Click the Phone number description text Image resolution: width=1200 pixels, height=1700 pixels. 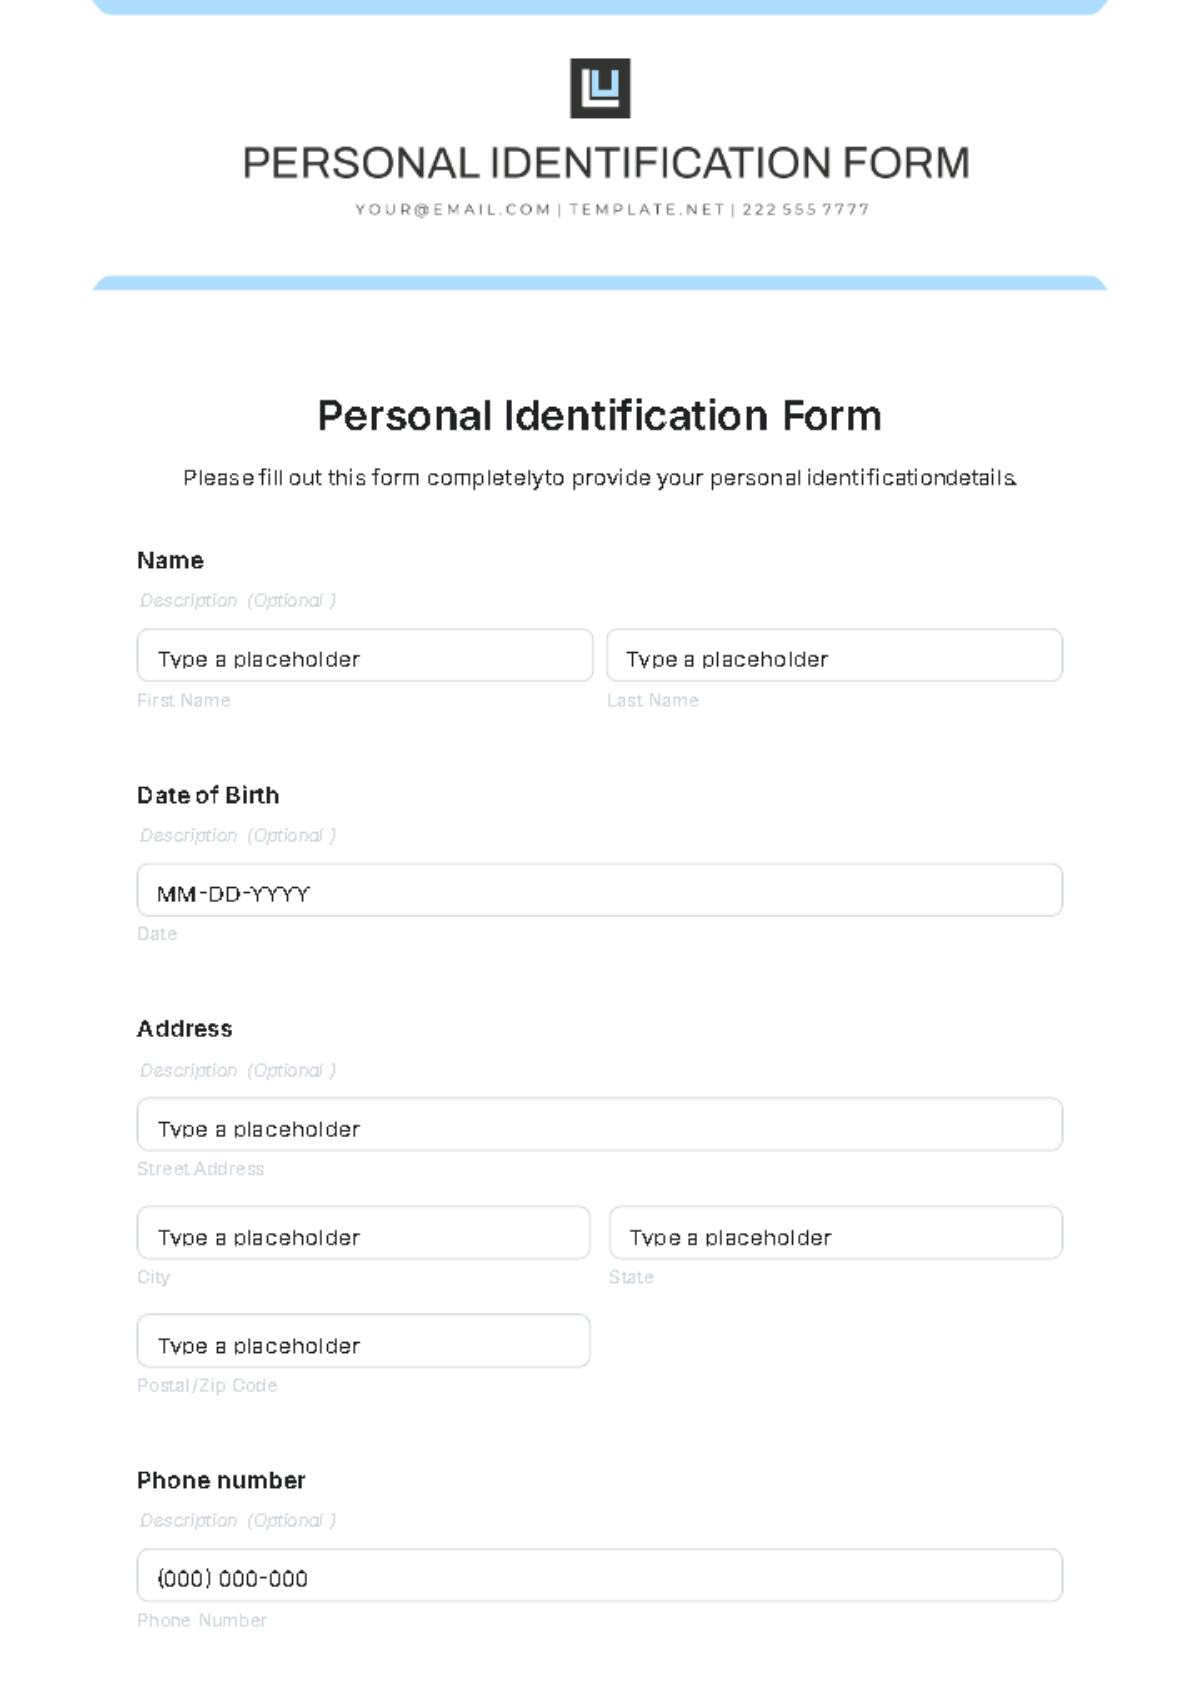(238, 1520)
